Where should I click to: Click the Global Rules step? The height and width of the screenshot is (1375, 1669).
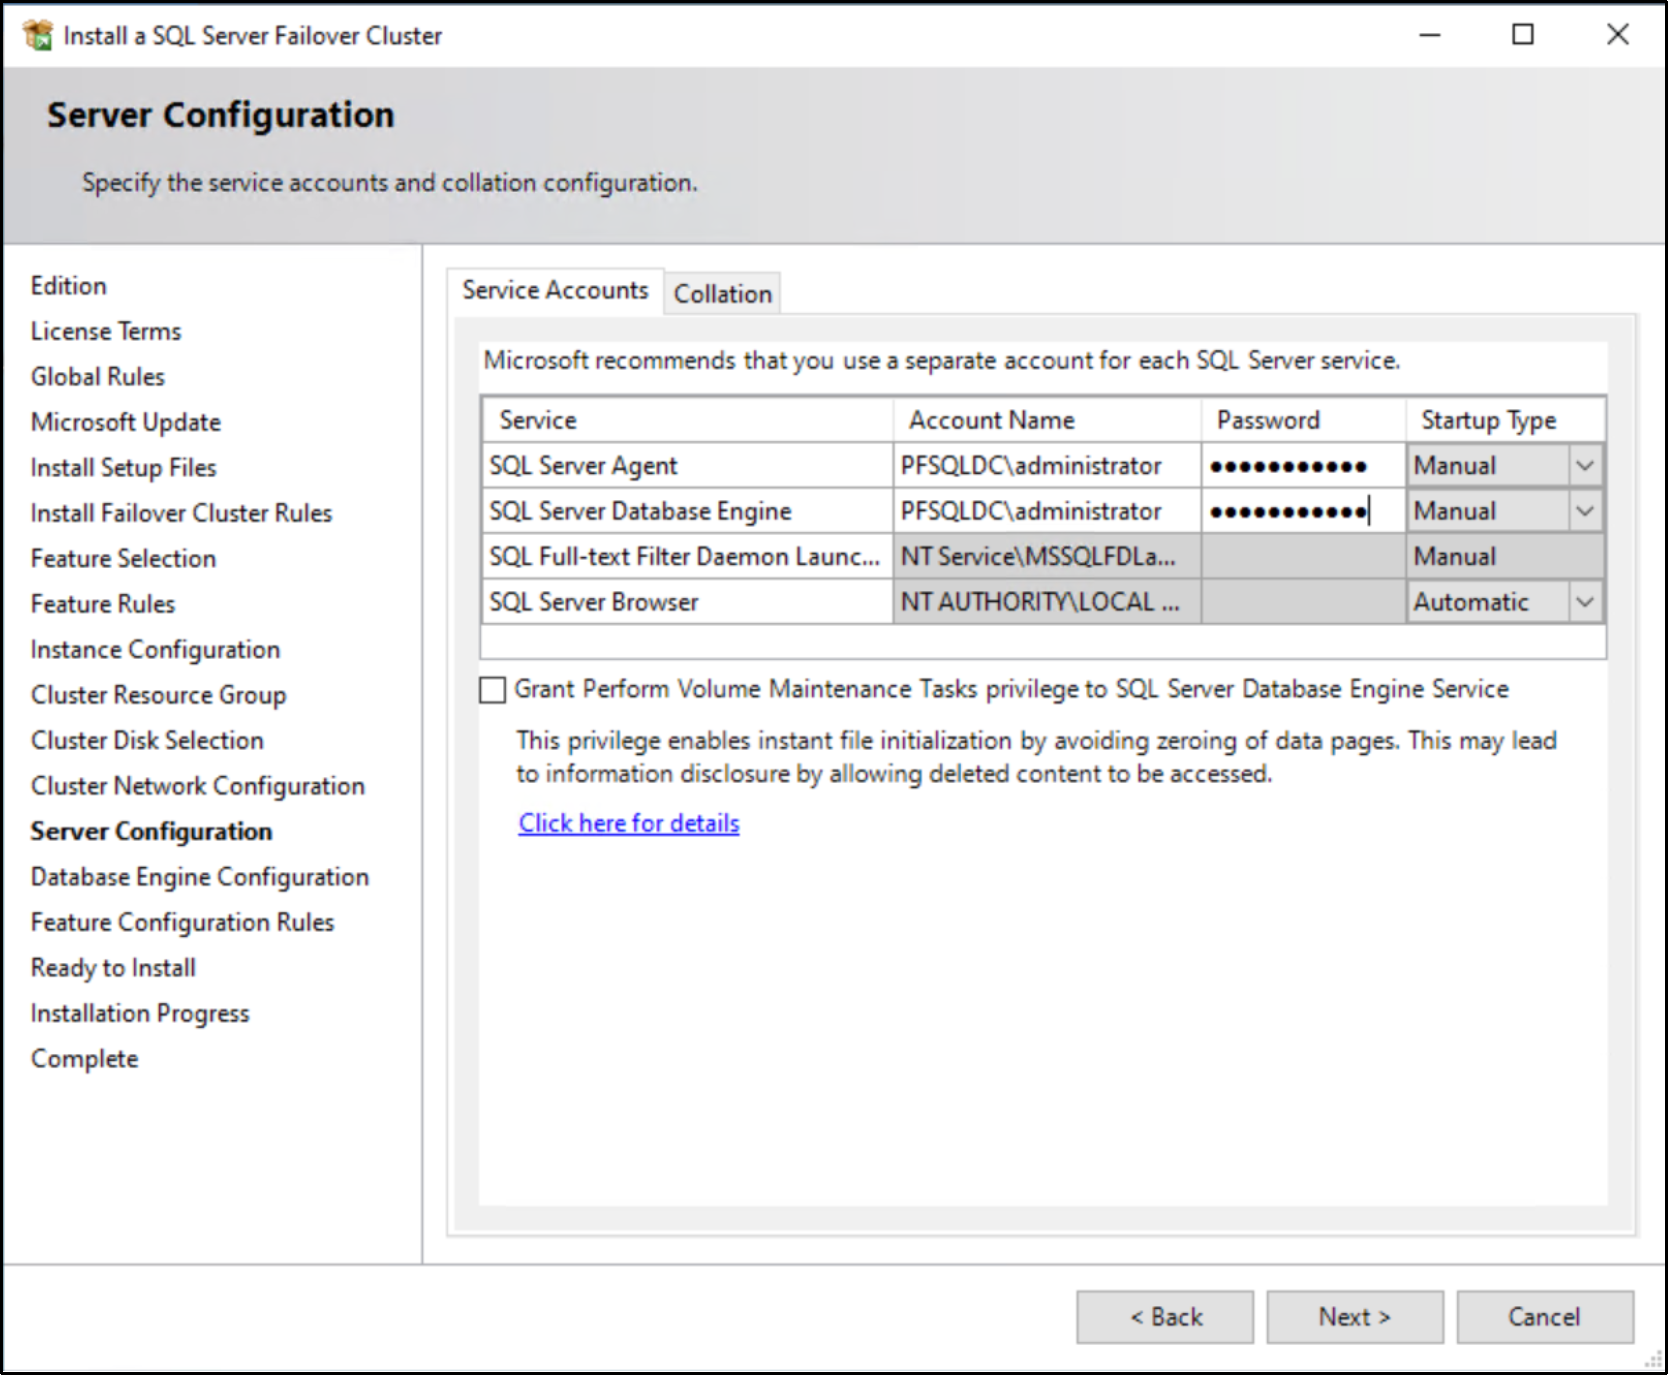click(x=98, y=377)
